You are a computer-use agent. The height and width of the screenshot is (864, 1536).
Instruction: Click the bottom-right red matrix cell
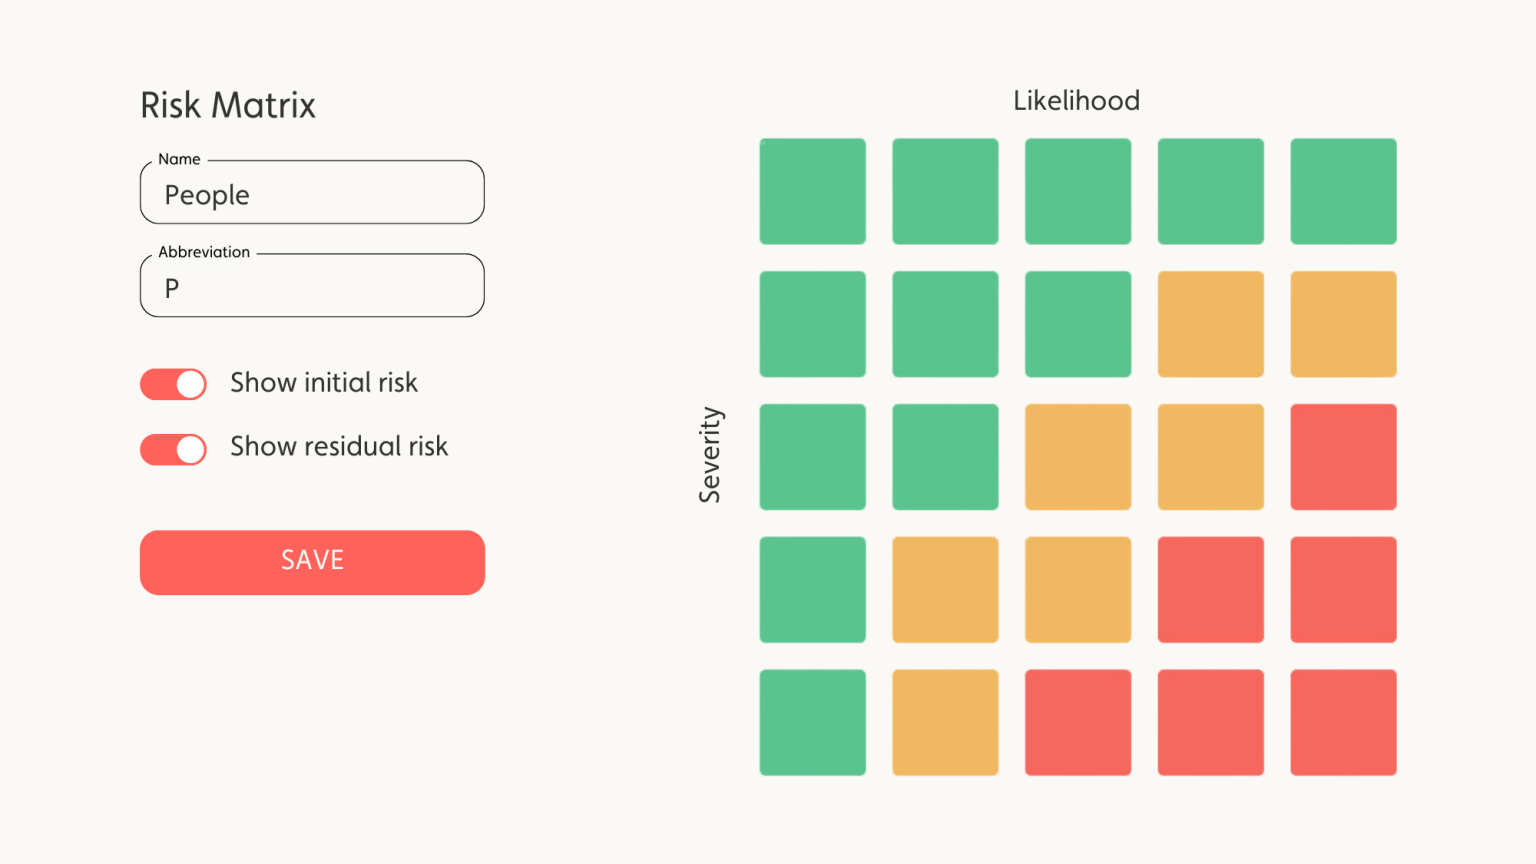[1343, 722]
